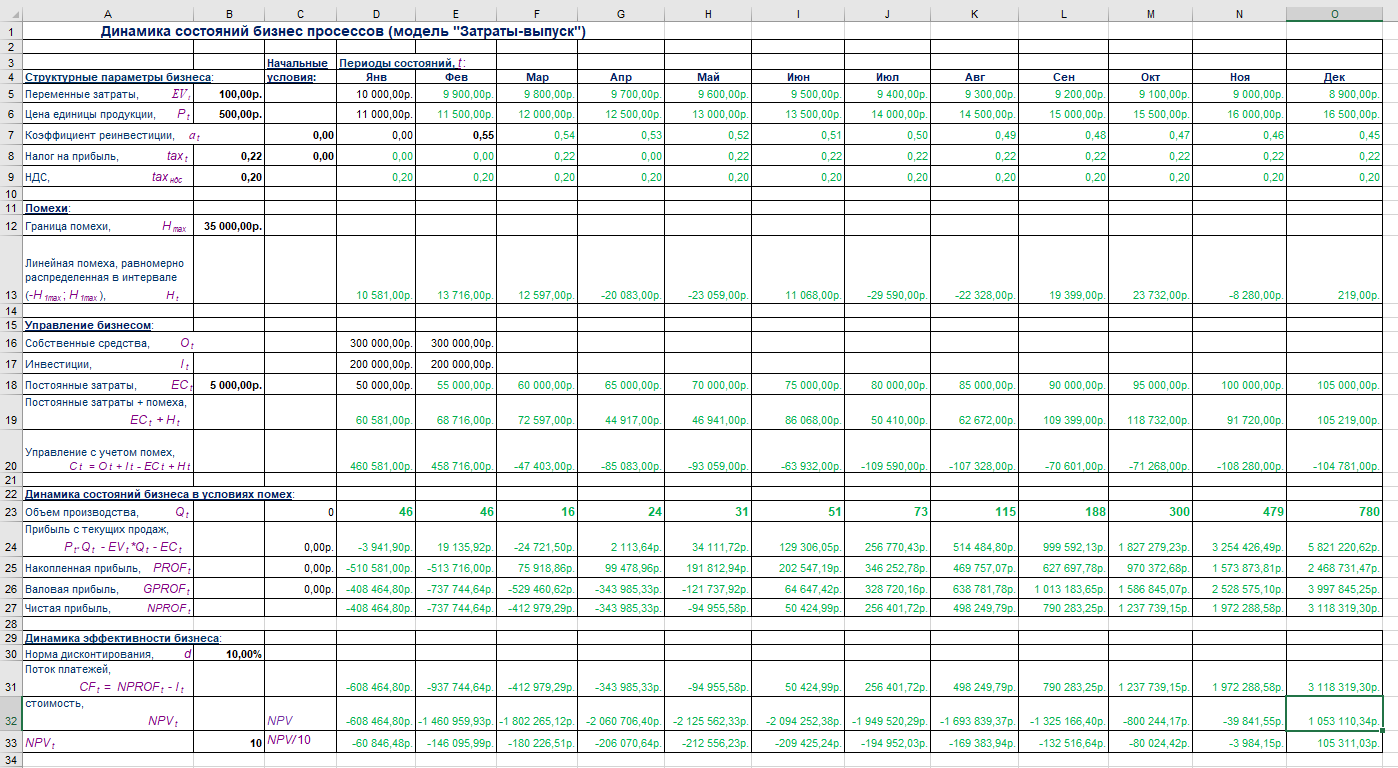
Task: Select production volume cell 780
Action: pyautogui.click(x=1333, y=511)
